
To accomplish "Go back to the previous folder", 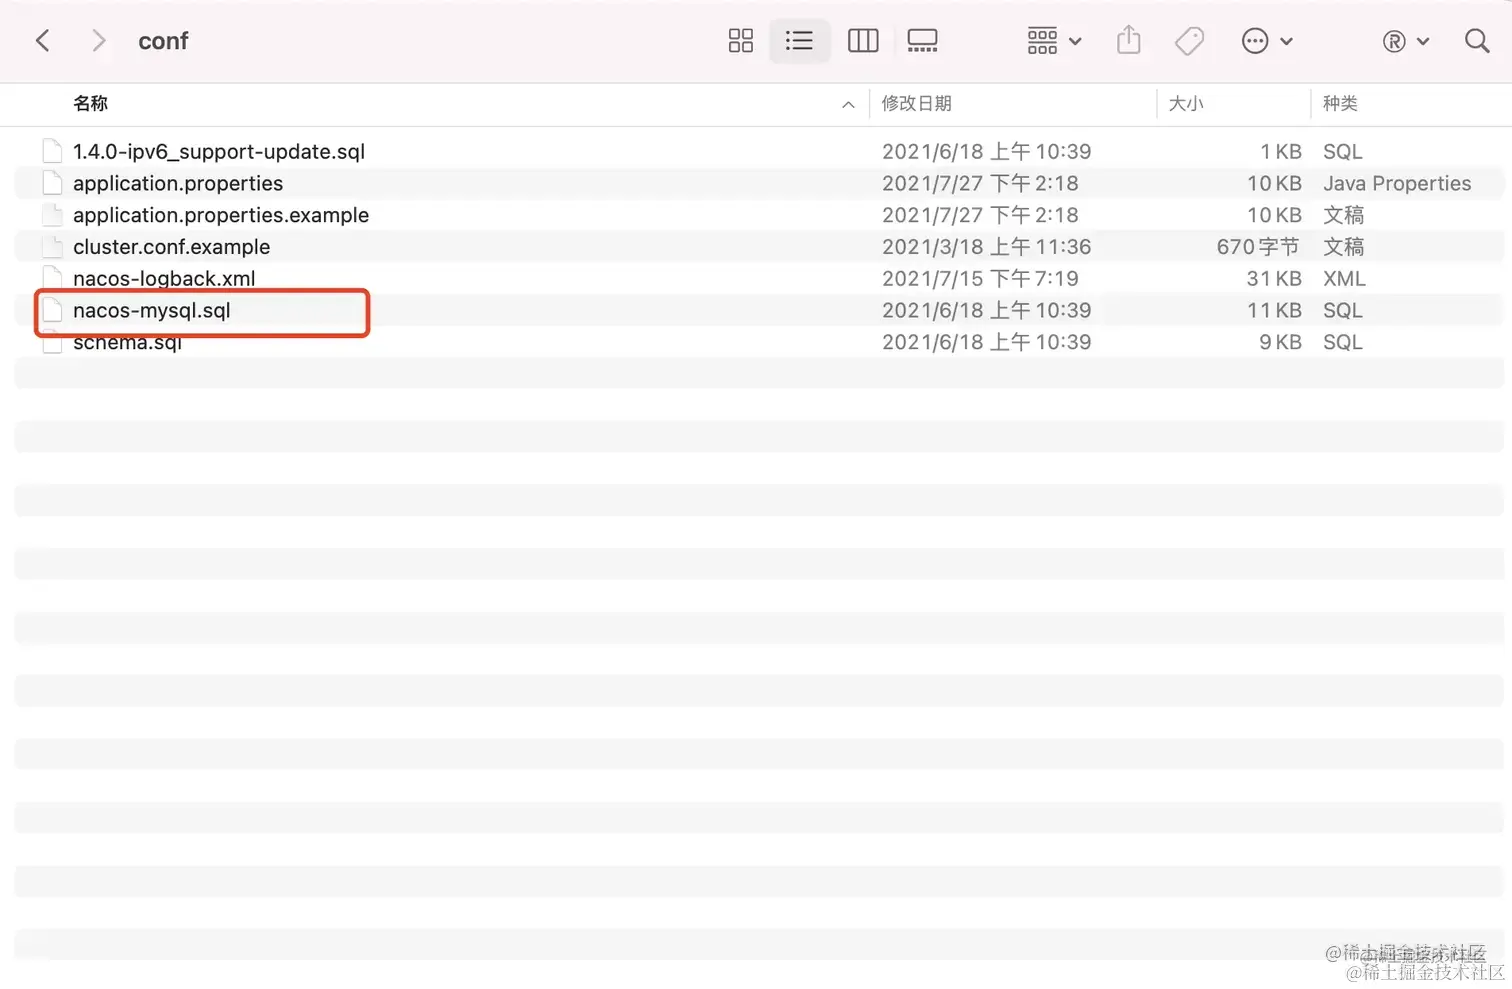I will point(42,41).
